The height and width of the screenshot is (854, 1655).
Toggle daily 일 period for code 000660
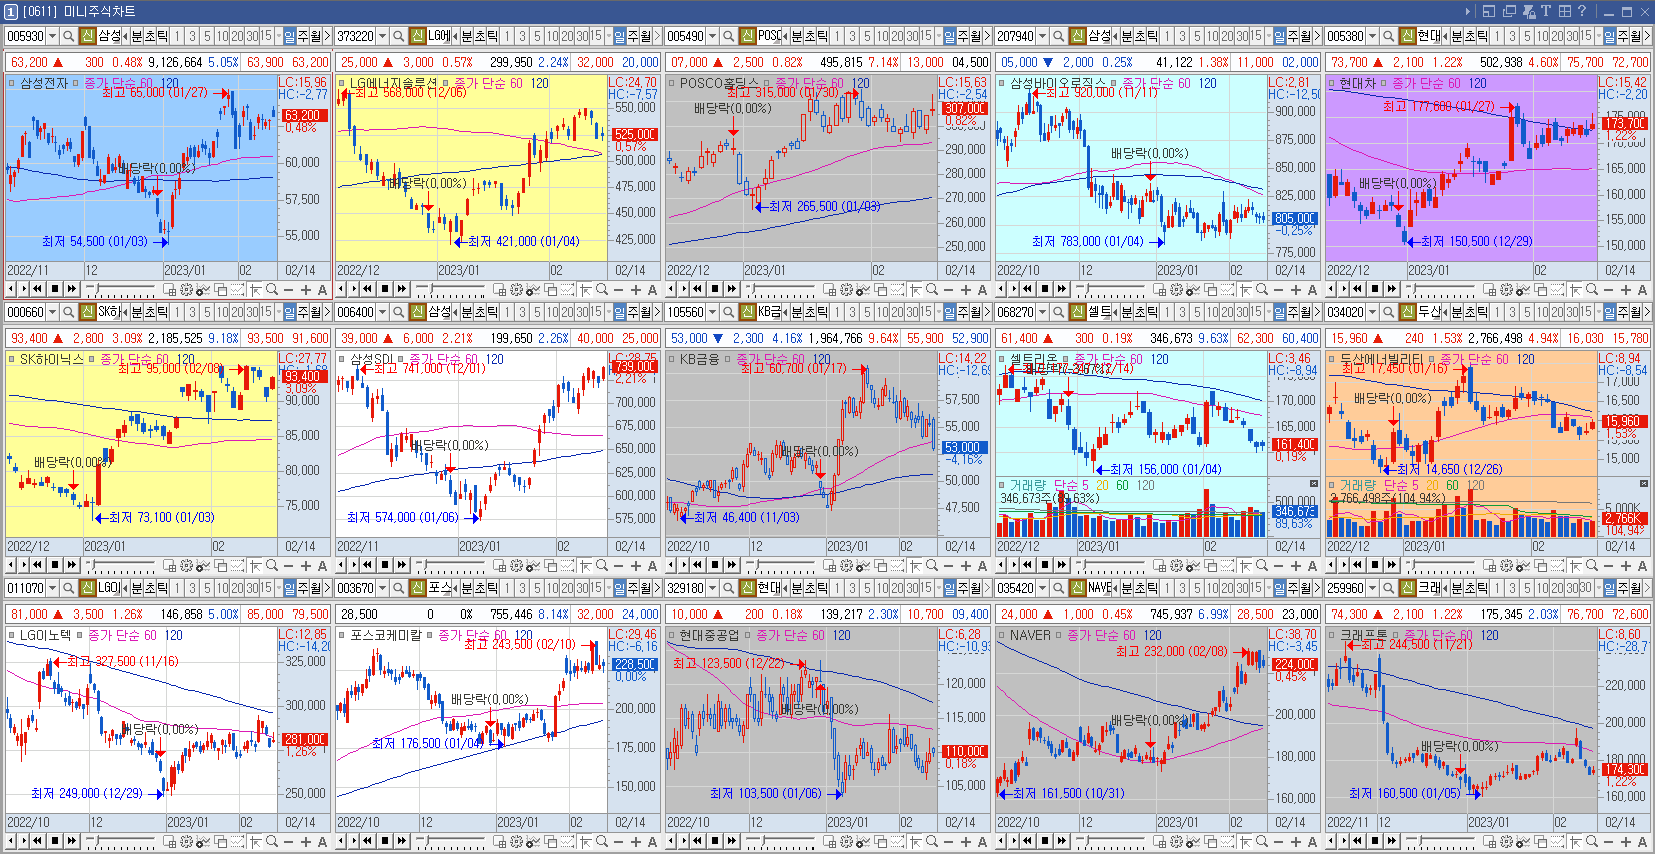click(290, 312)
